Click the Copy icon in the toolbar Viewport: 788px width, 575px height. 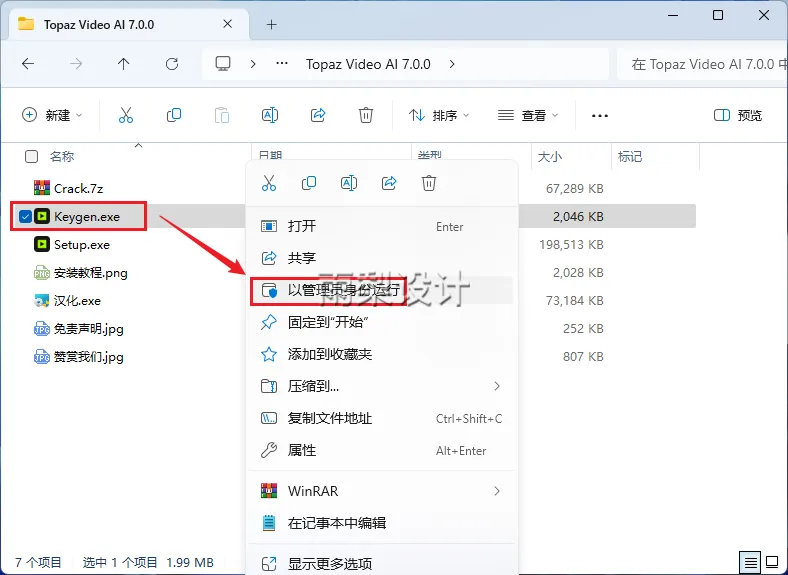tap(174, 115)
